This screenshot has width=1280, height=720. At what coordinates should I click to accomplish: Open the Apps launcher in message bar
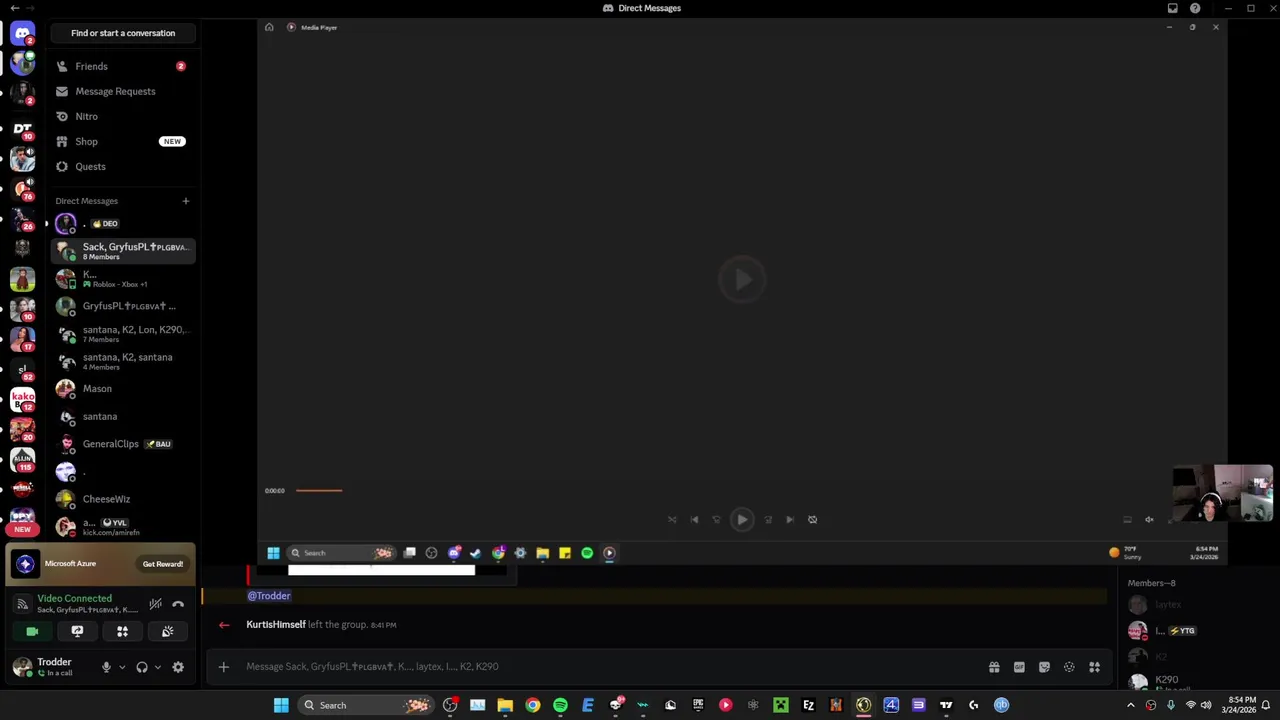pos(1094,667)
